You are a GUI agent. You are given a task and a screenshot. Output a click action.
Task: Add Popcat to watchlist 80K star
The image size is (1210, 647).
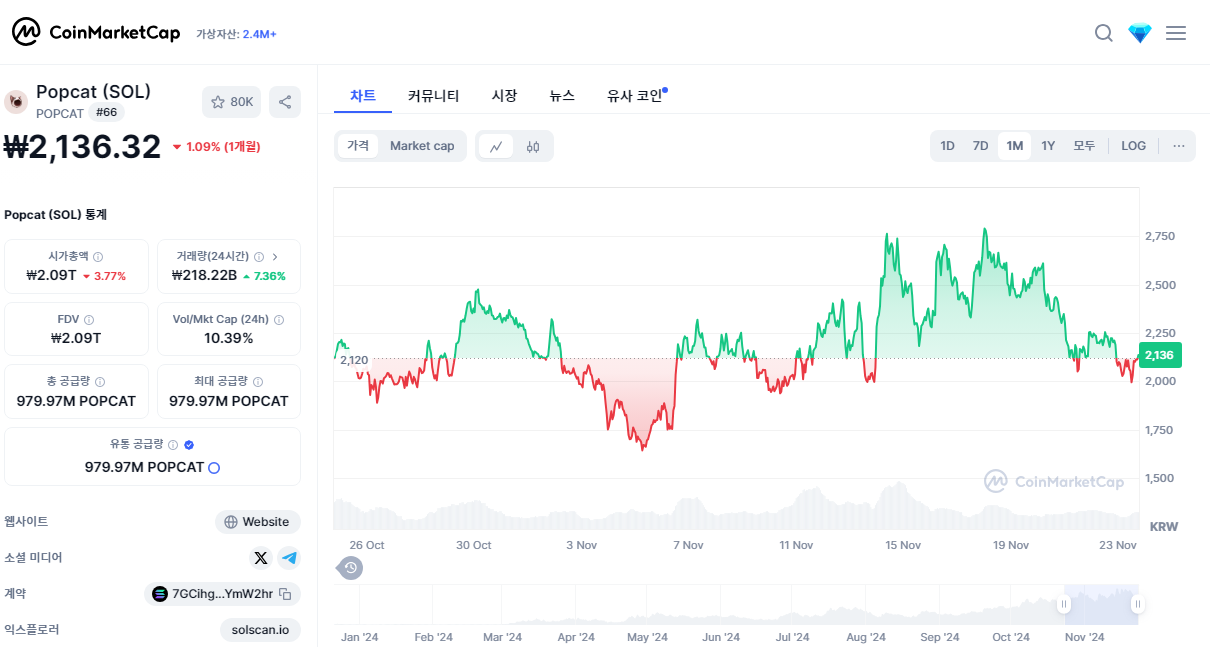[232, 101]
